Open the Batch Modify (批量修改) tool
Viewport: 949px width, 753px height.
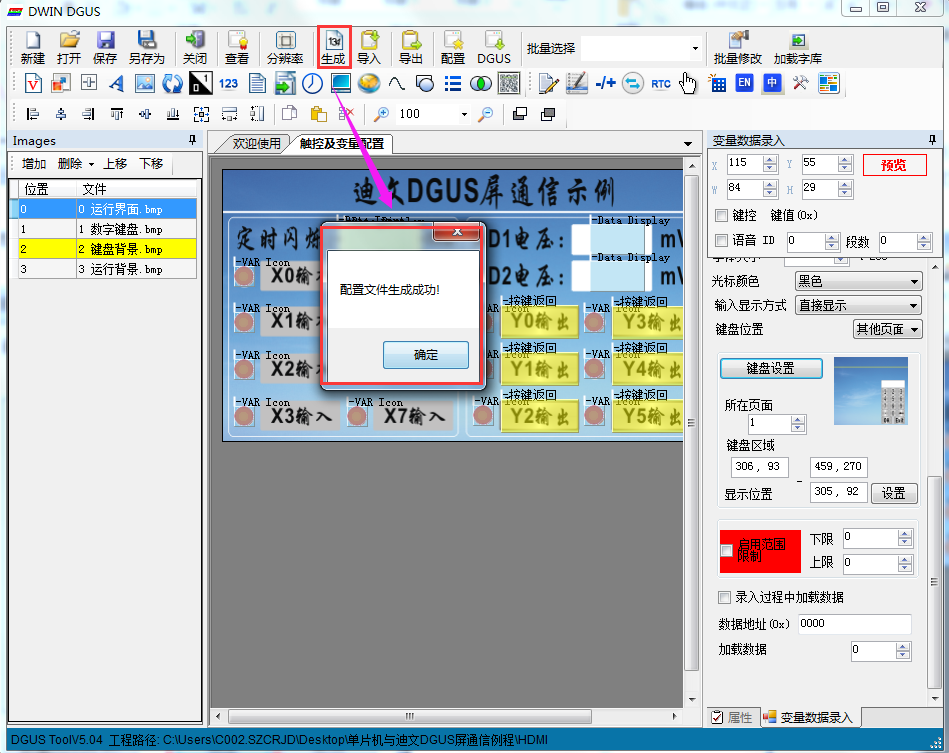tap(737, 46)
